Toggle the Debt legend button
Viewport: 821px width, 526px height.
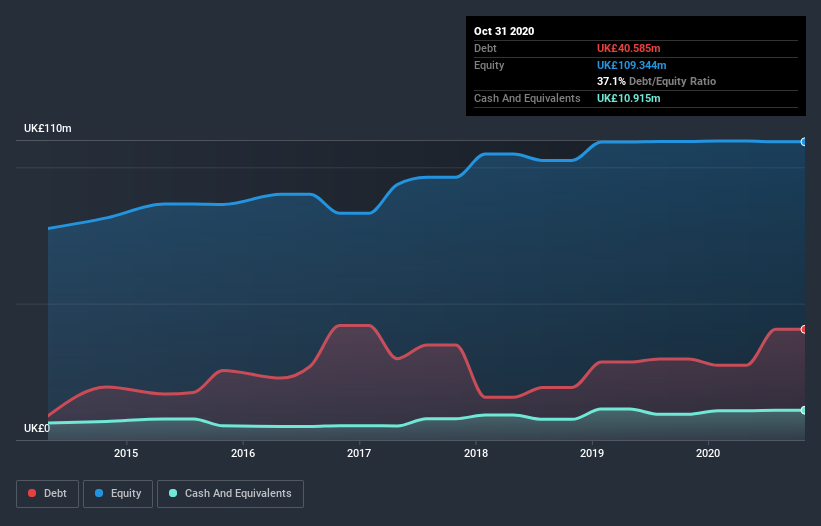tap(47, 494)
